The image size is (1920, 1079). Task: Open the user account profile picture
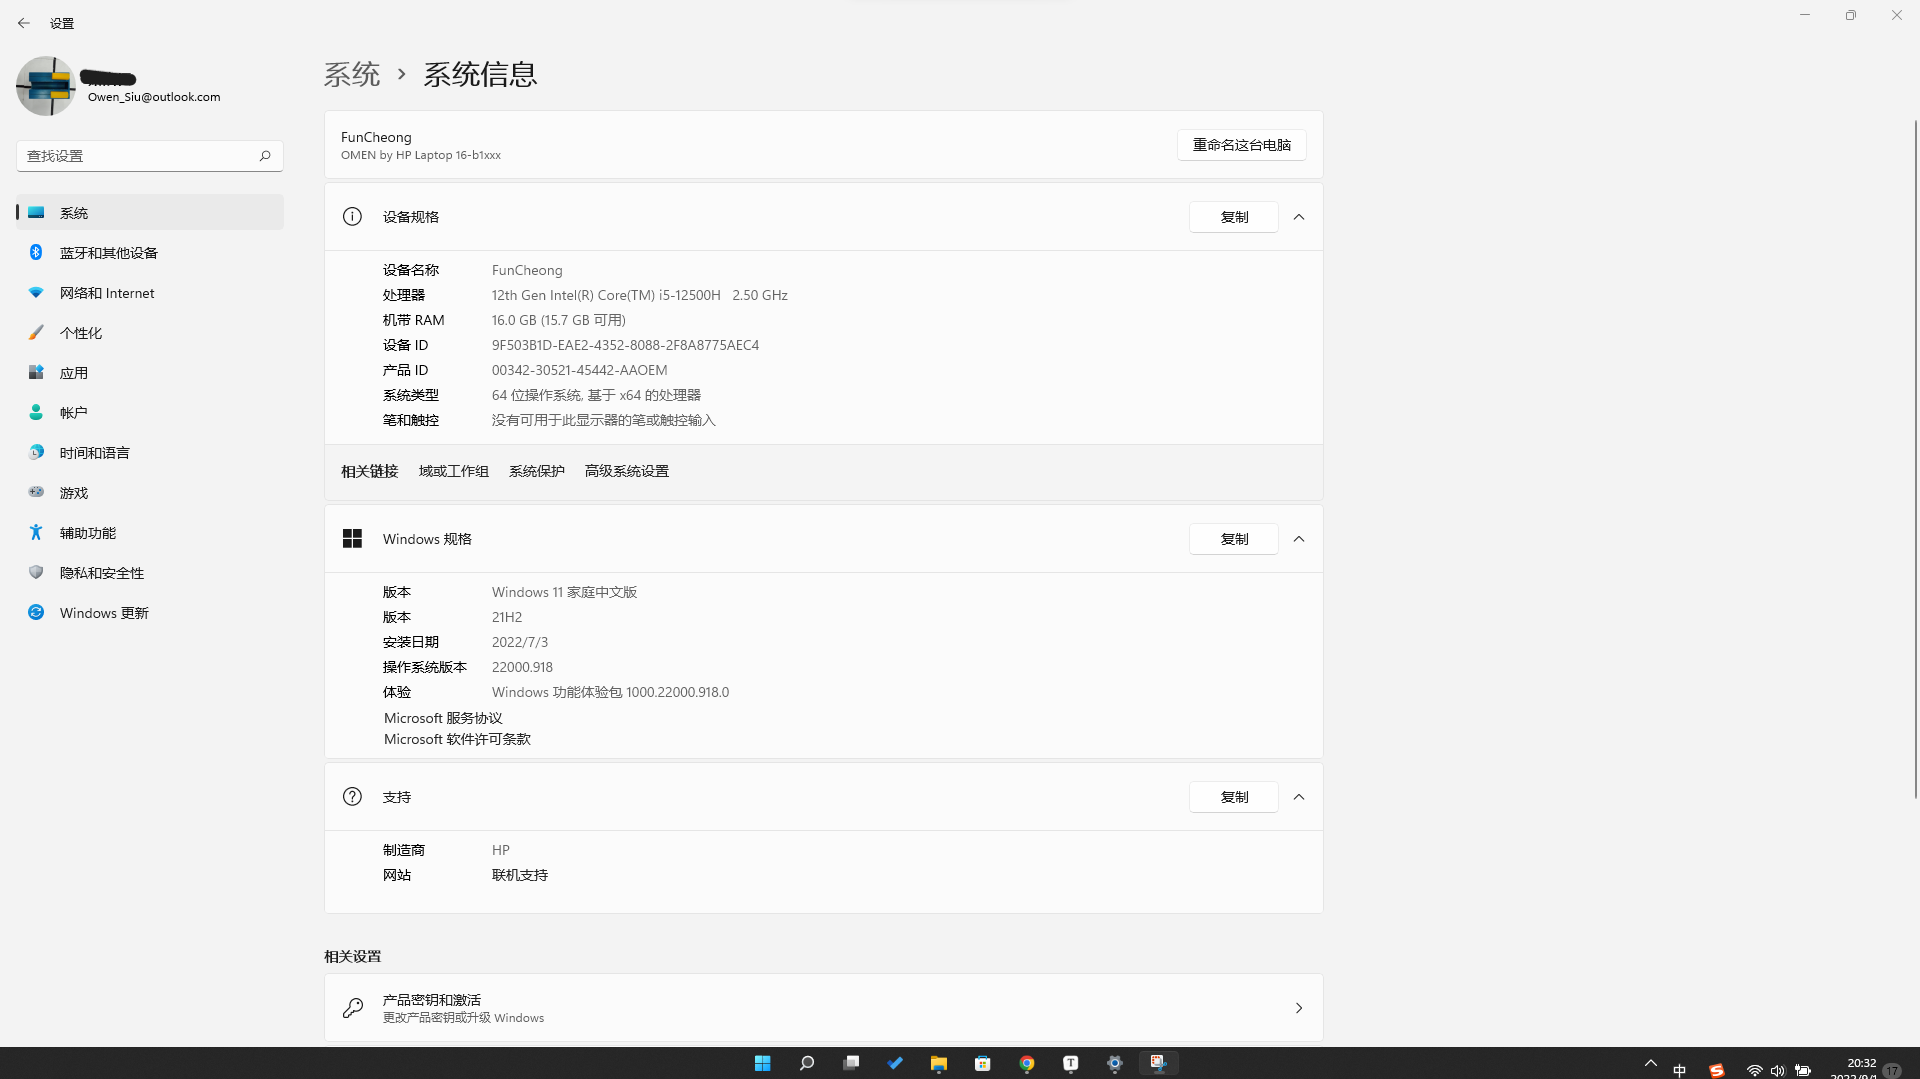pyautogui.click(x=46, y=86)
